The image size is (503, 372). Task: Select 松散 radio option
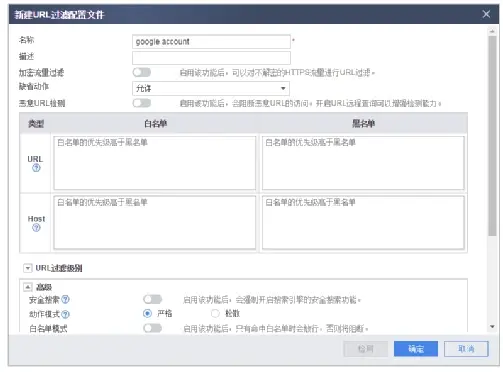point(215,313)
